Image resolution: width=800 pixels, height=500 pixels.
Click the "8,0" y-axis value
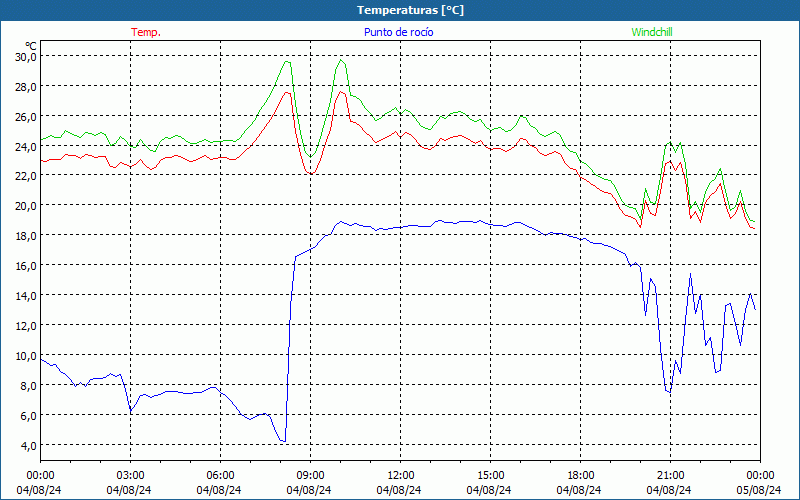coord(28,386)
